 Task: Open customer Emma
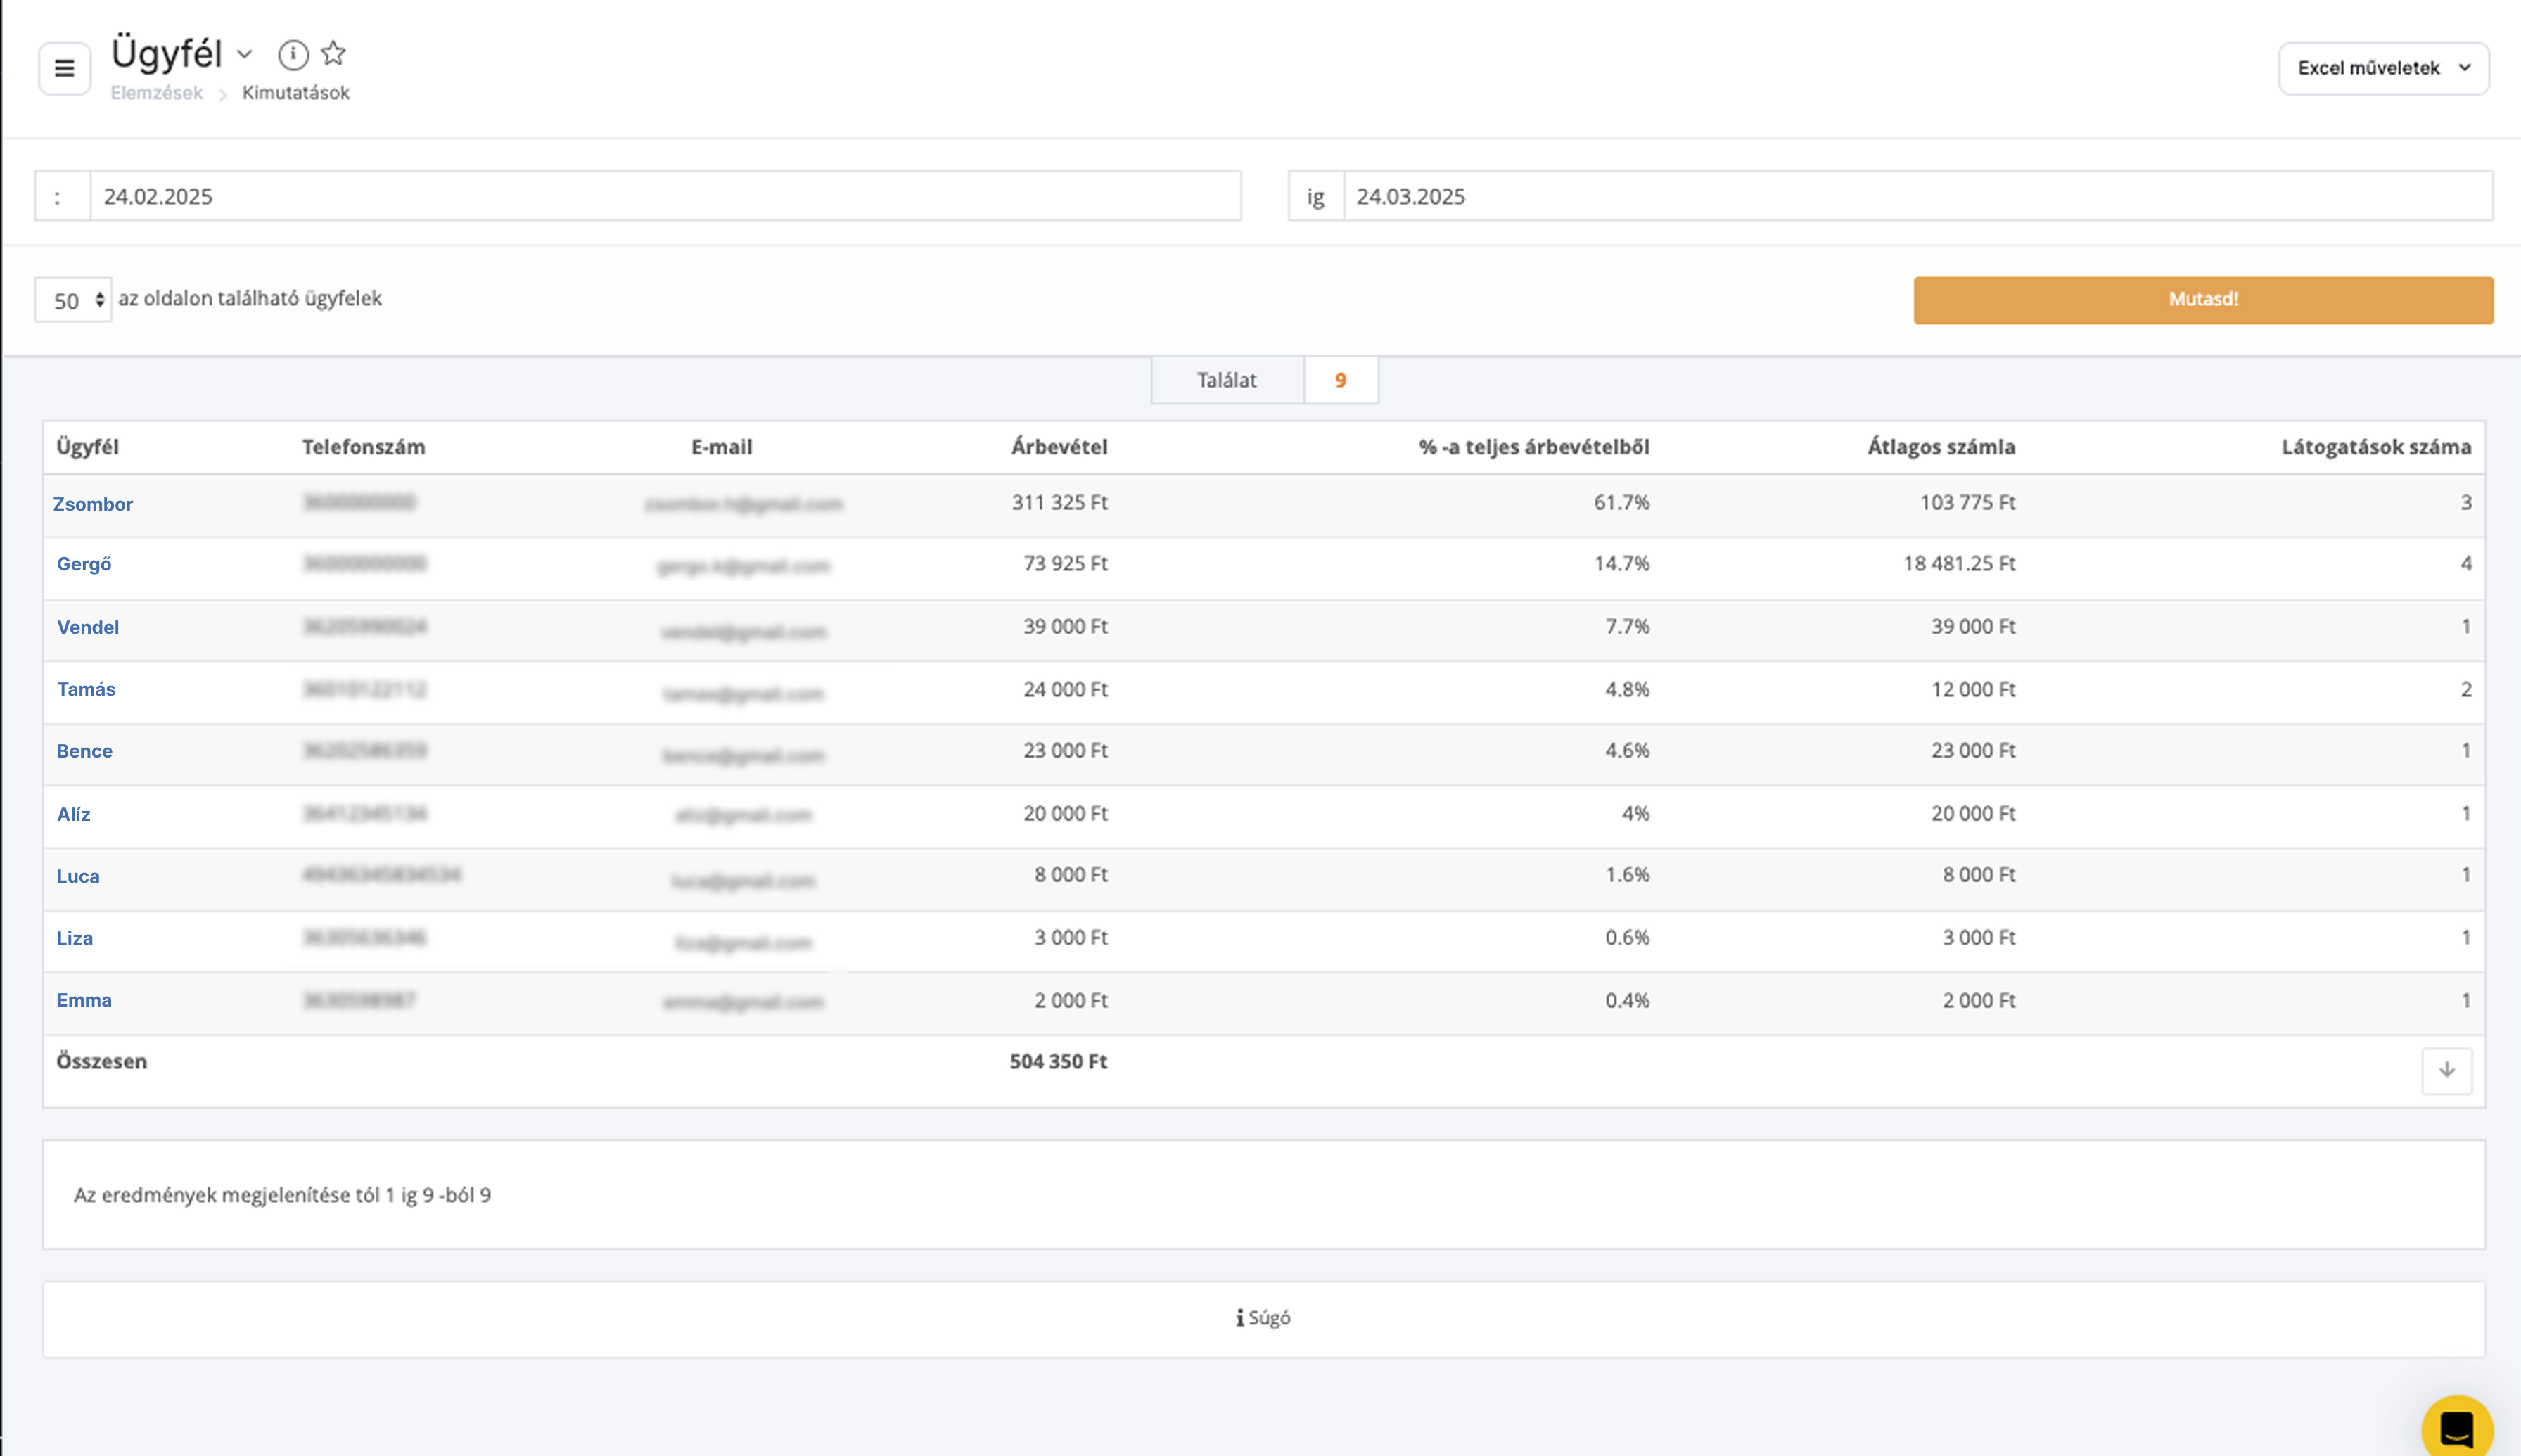click(84, 1000)
